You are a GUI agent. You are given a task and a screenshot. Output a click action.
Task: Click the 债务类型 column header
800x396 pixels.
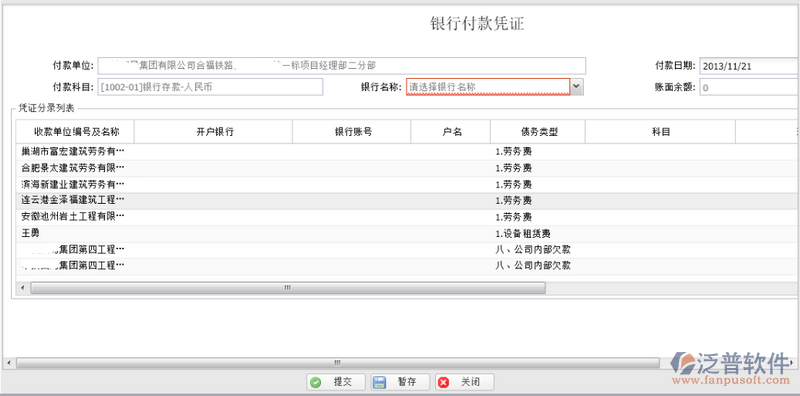[x=538, y=132]
